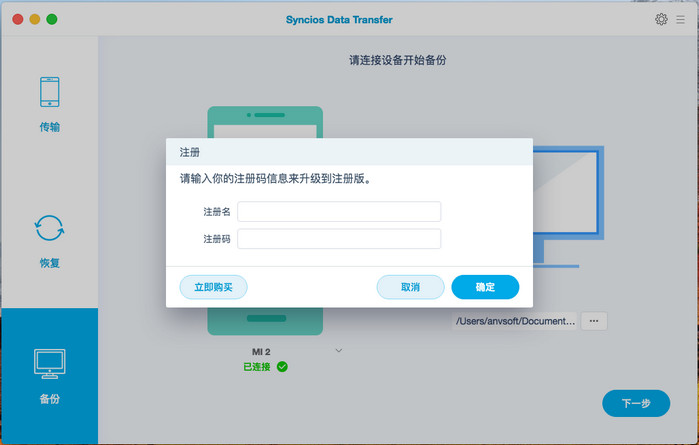Select the 恢复 sync arrows icon

tap(49, 228)
